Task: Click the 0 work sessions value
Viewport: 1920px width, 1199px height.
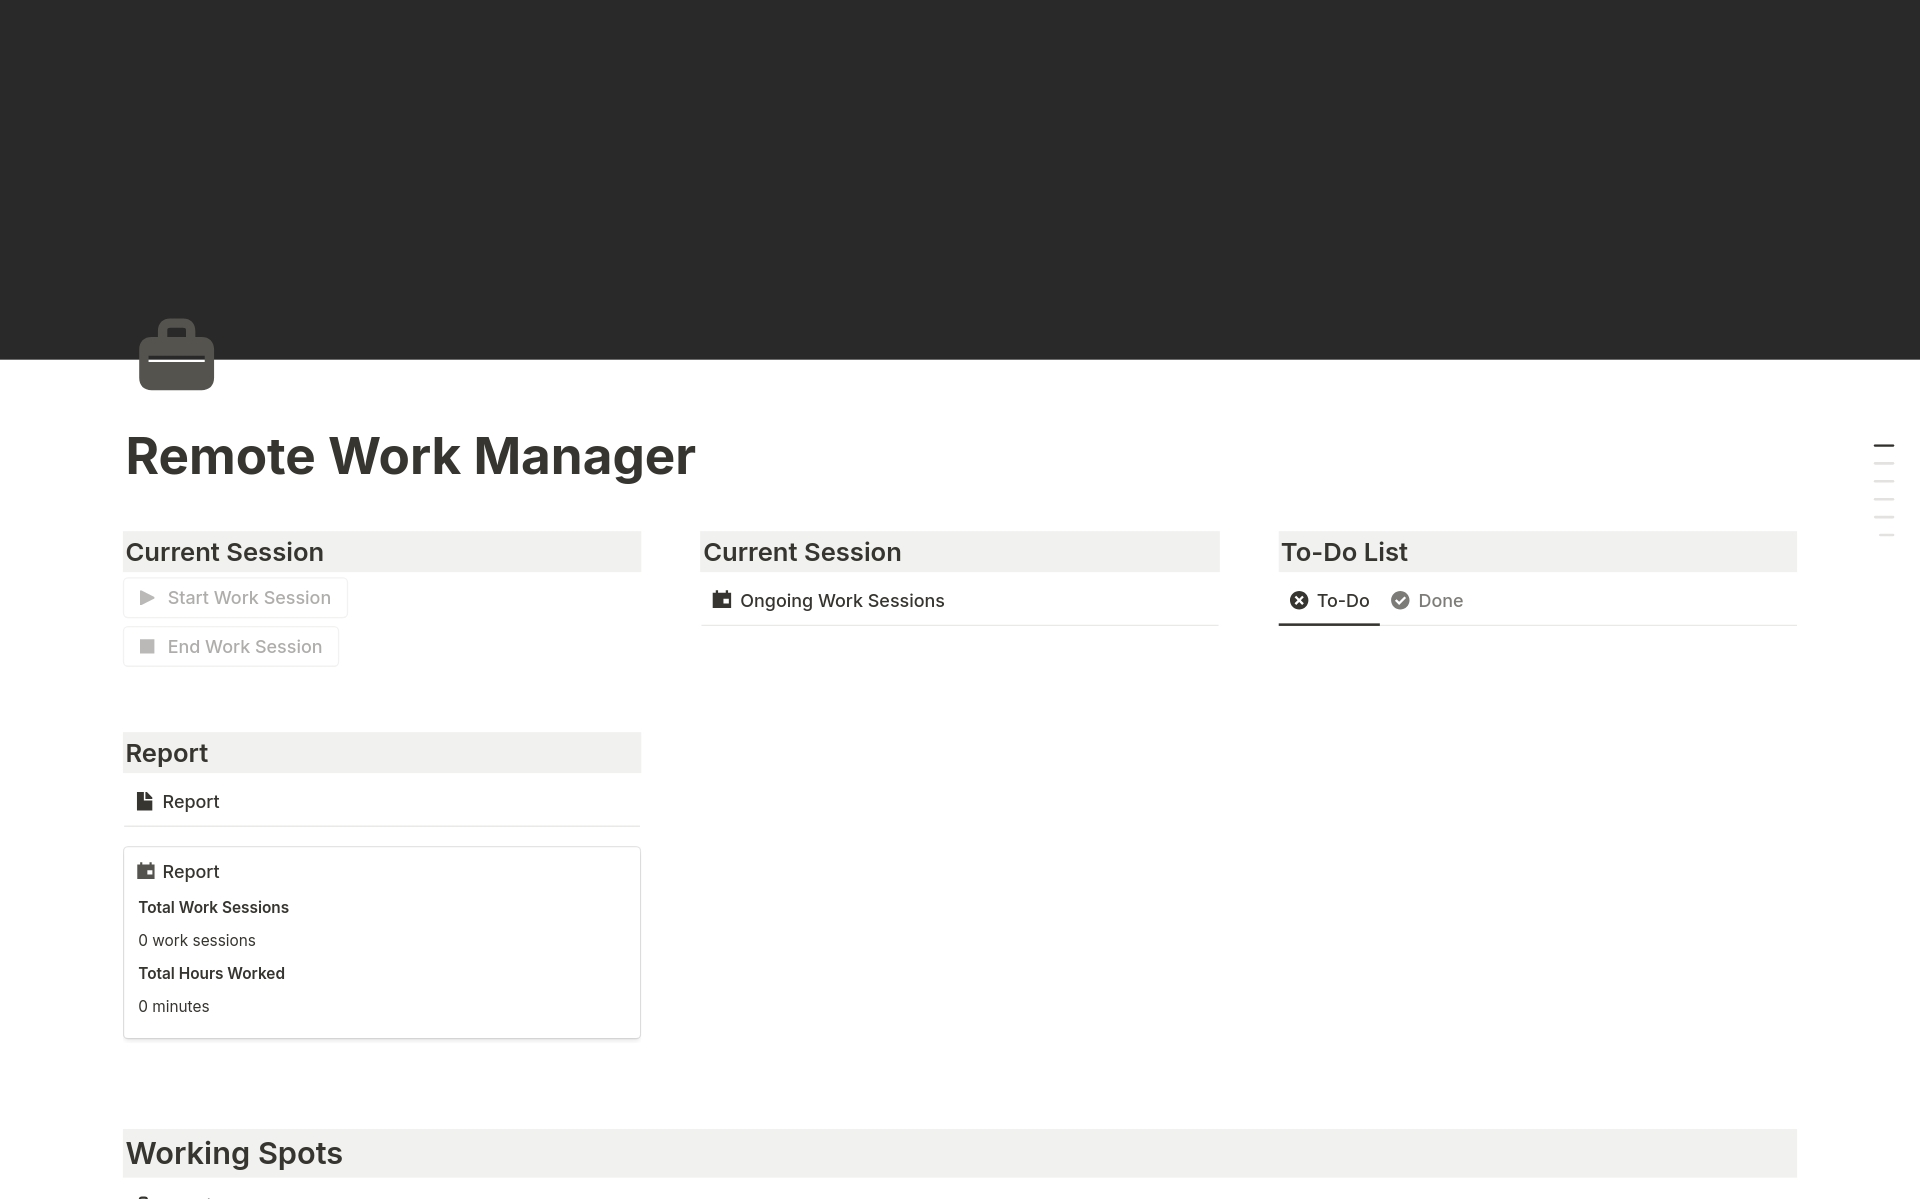Action: 197,941
